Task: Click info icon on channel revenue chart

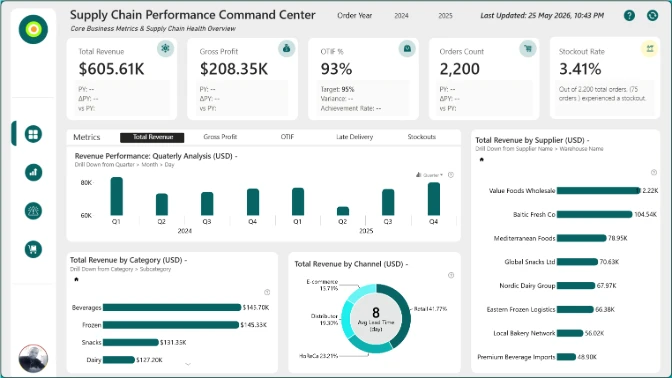Action: pyautogui.click(x=451, y=275)
